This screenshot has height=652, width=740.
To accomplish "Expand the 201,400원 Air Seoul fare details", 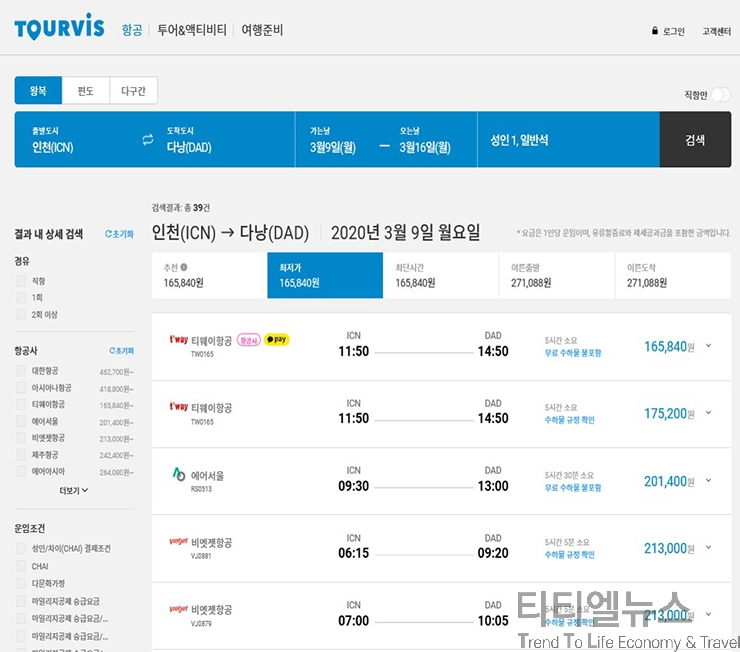I will 708,481.
